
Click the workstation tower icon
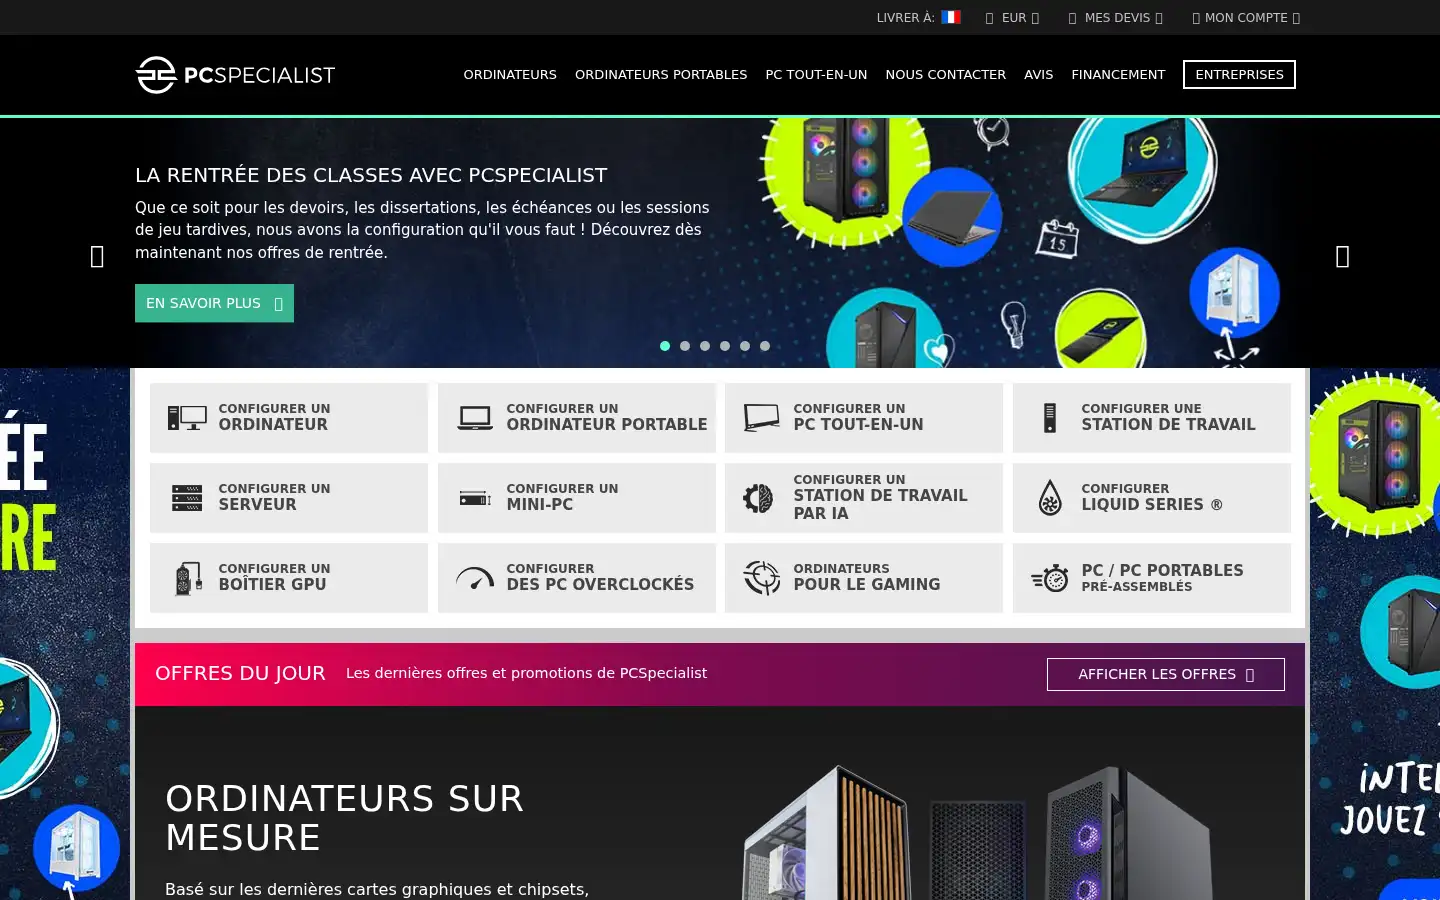coord(1050,417)
